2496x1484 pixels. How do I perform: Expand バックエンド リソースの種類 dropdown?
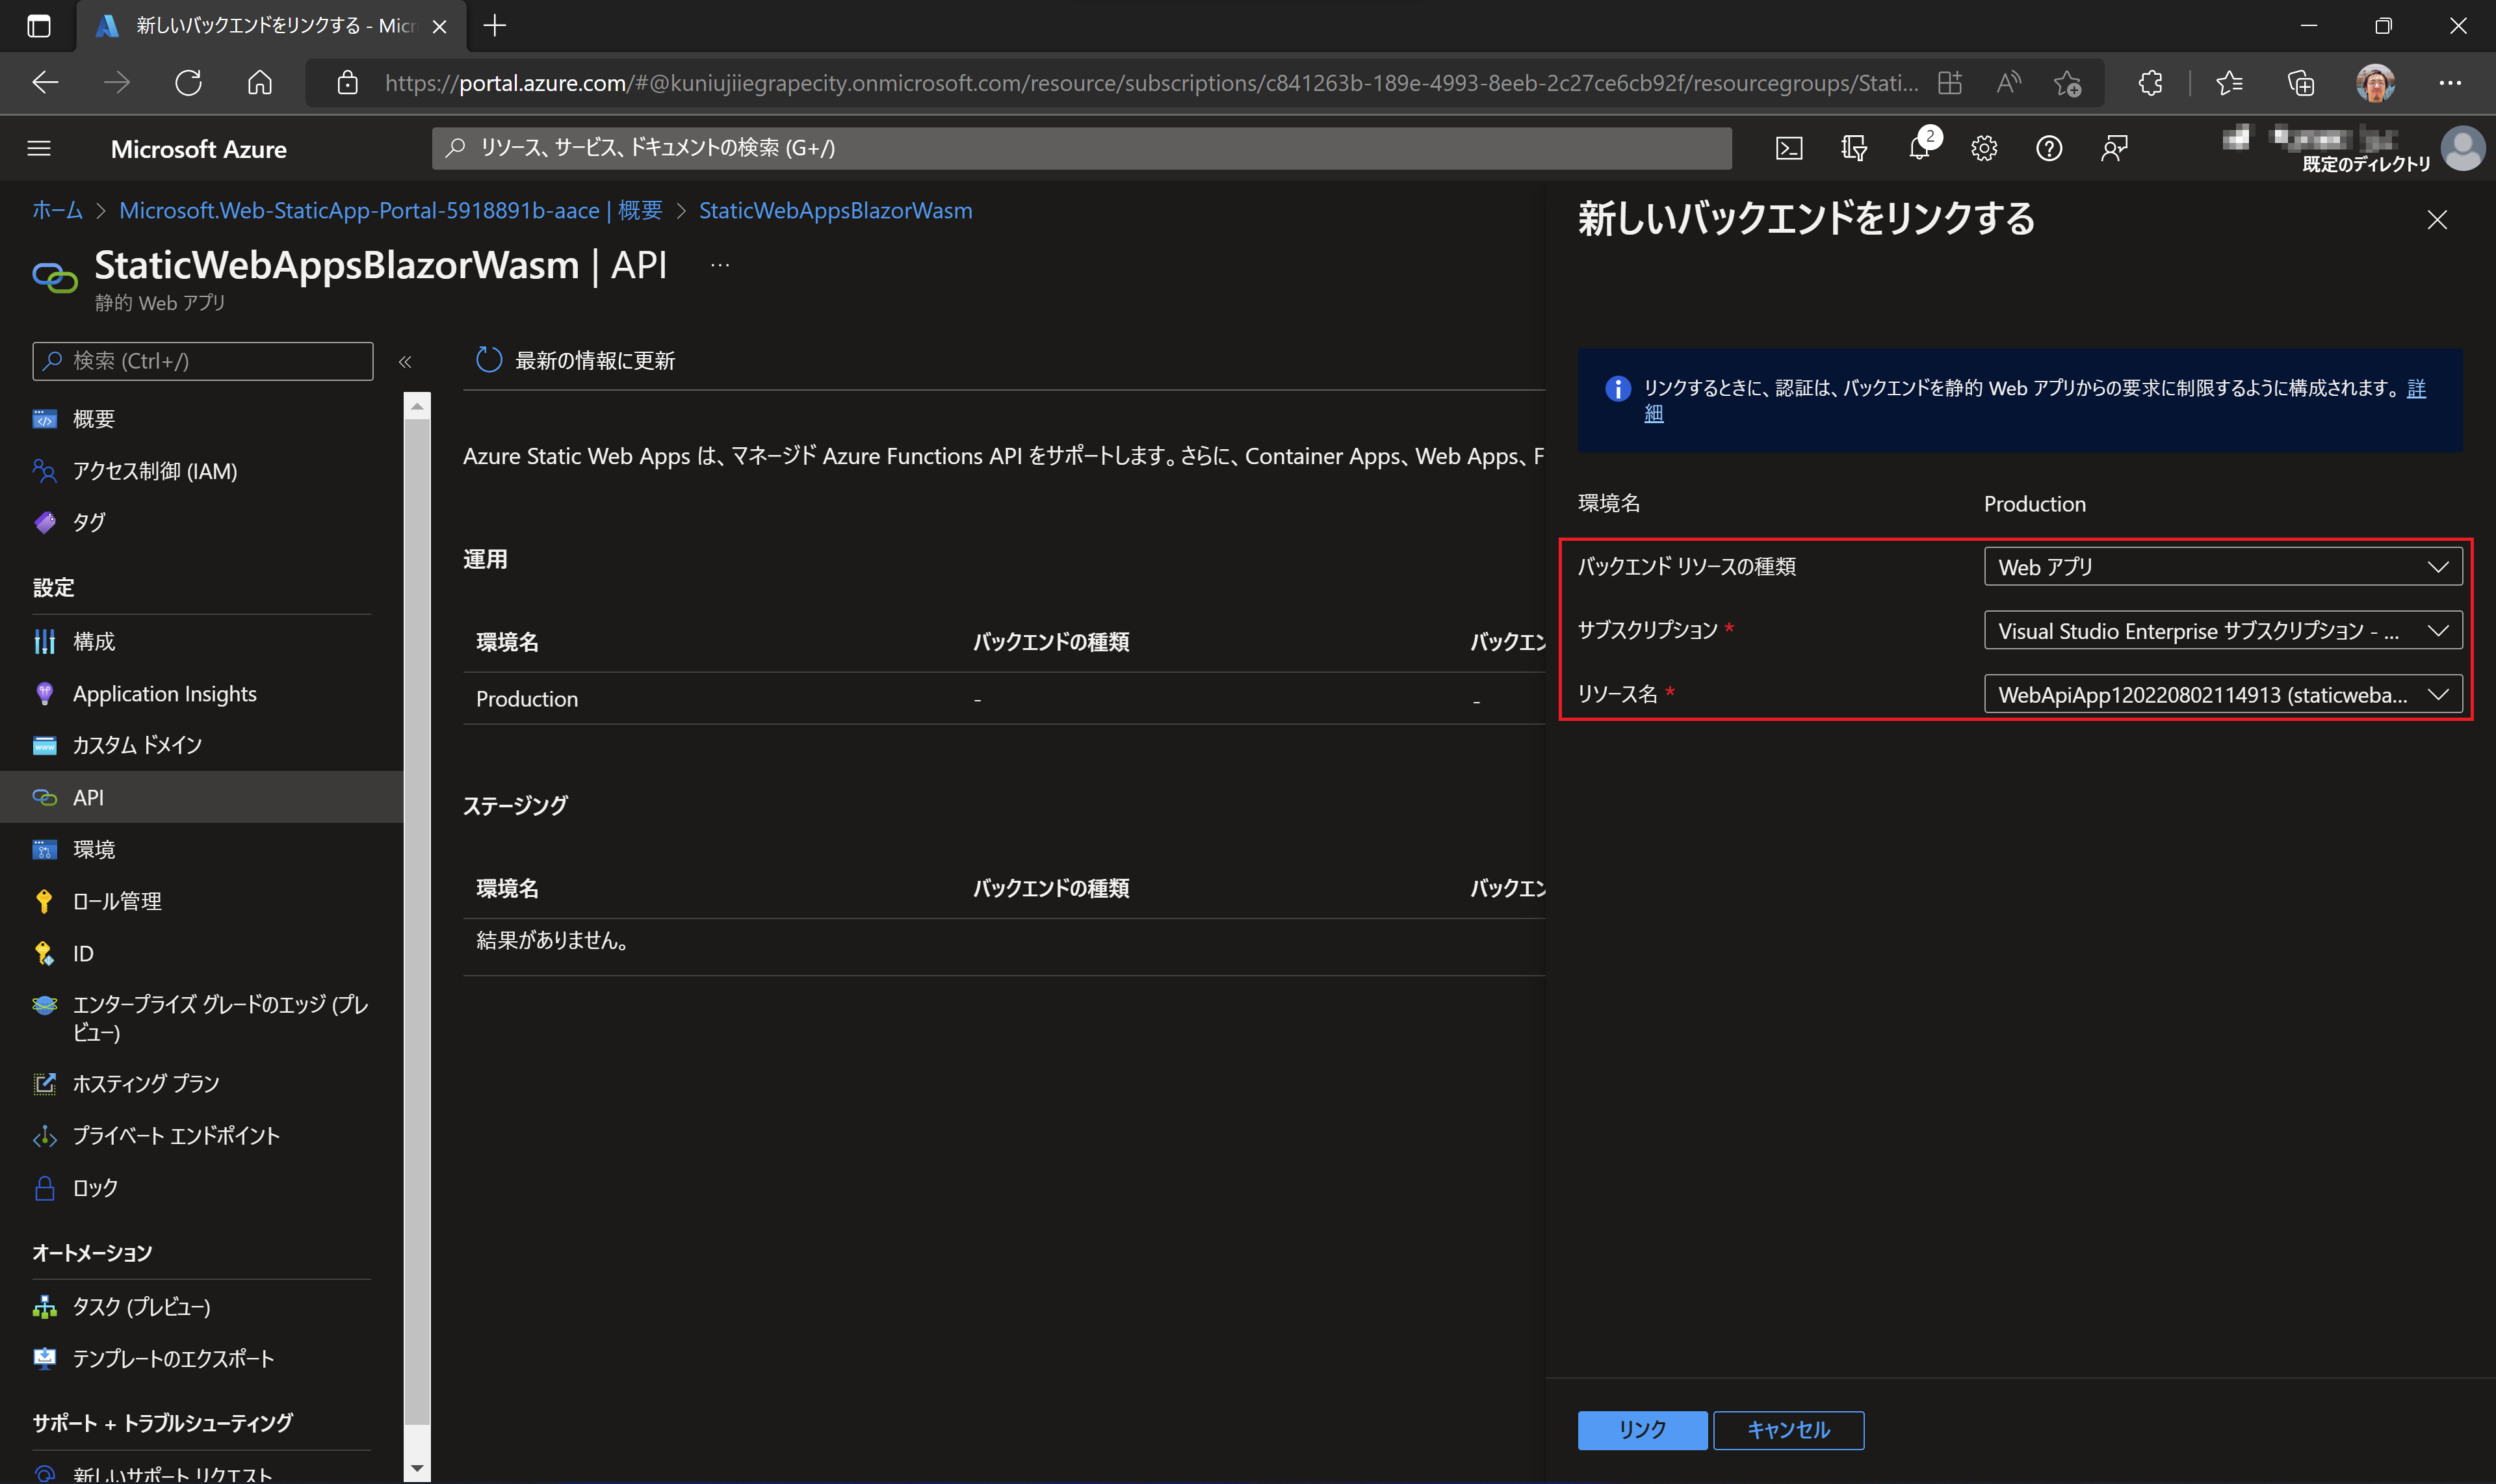tap(2222, 567)
